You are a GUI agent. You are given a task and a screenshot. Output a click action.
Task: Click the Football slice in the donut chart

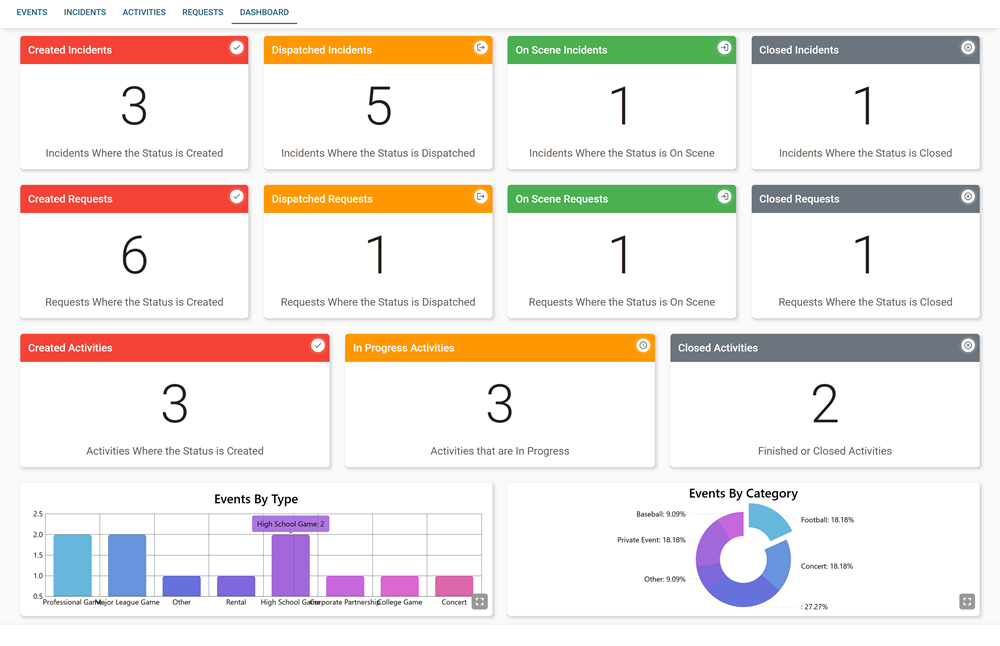click(769, 520)
